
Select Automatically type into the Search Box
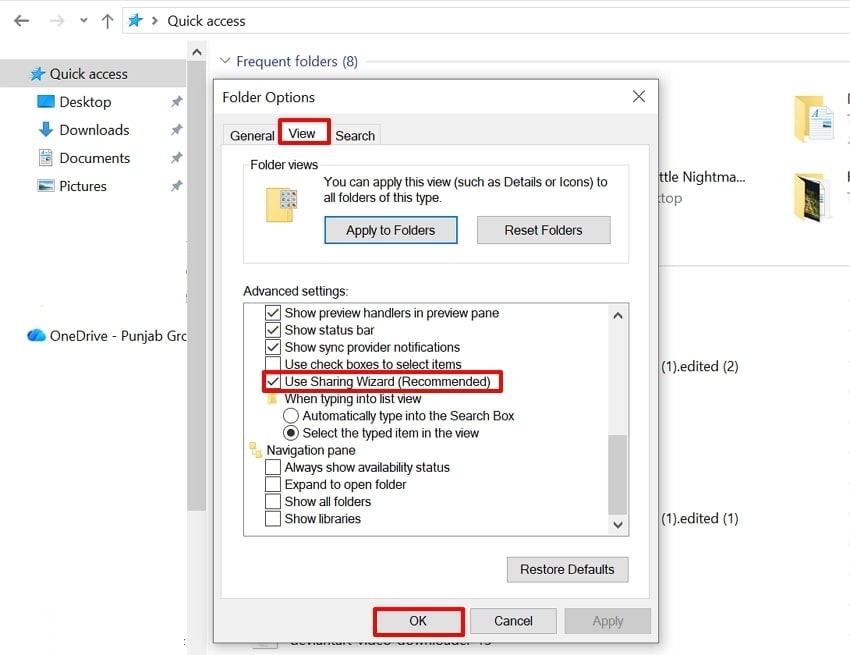(290, 416)
